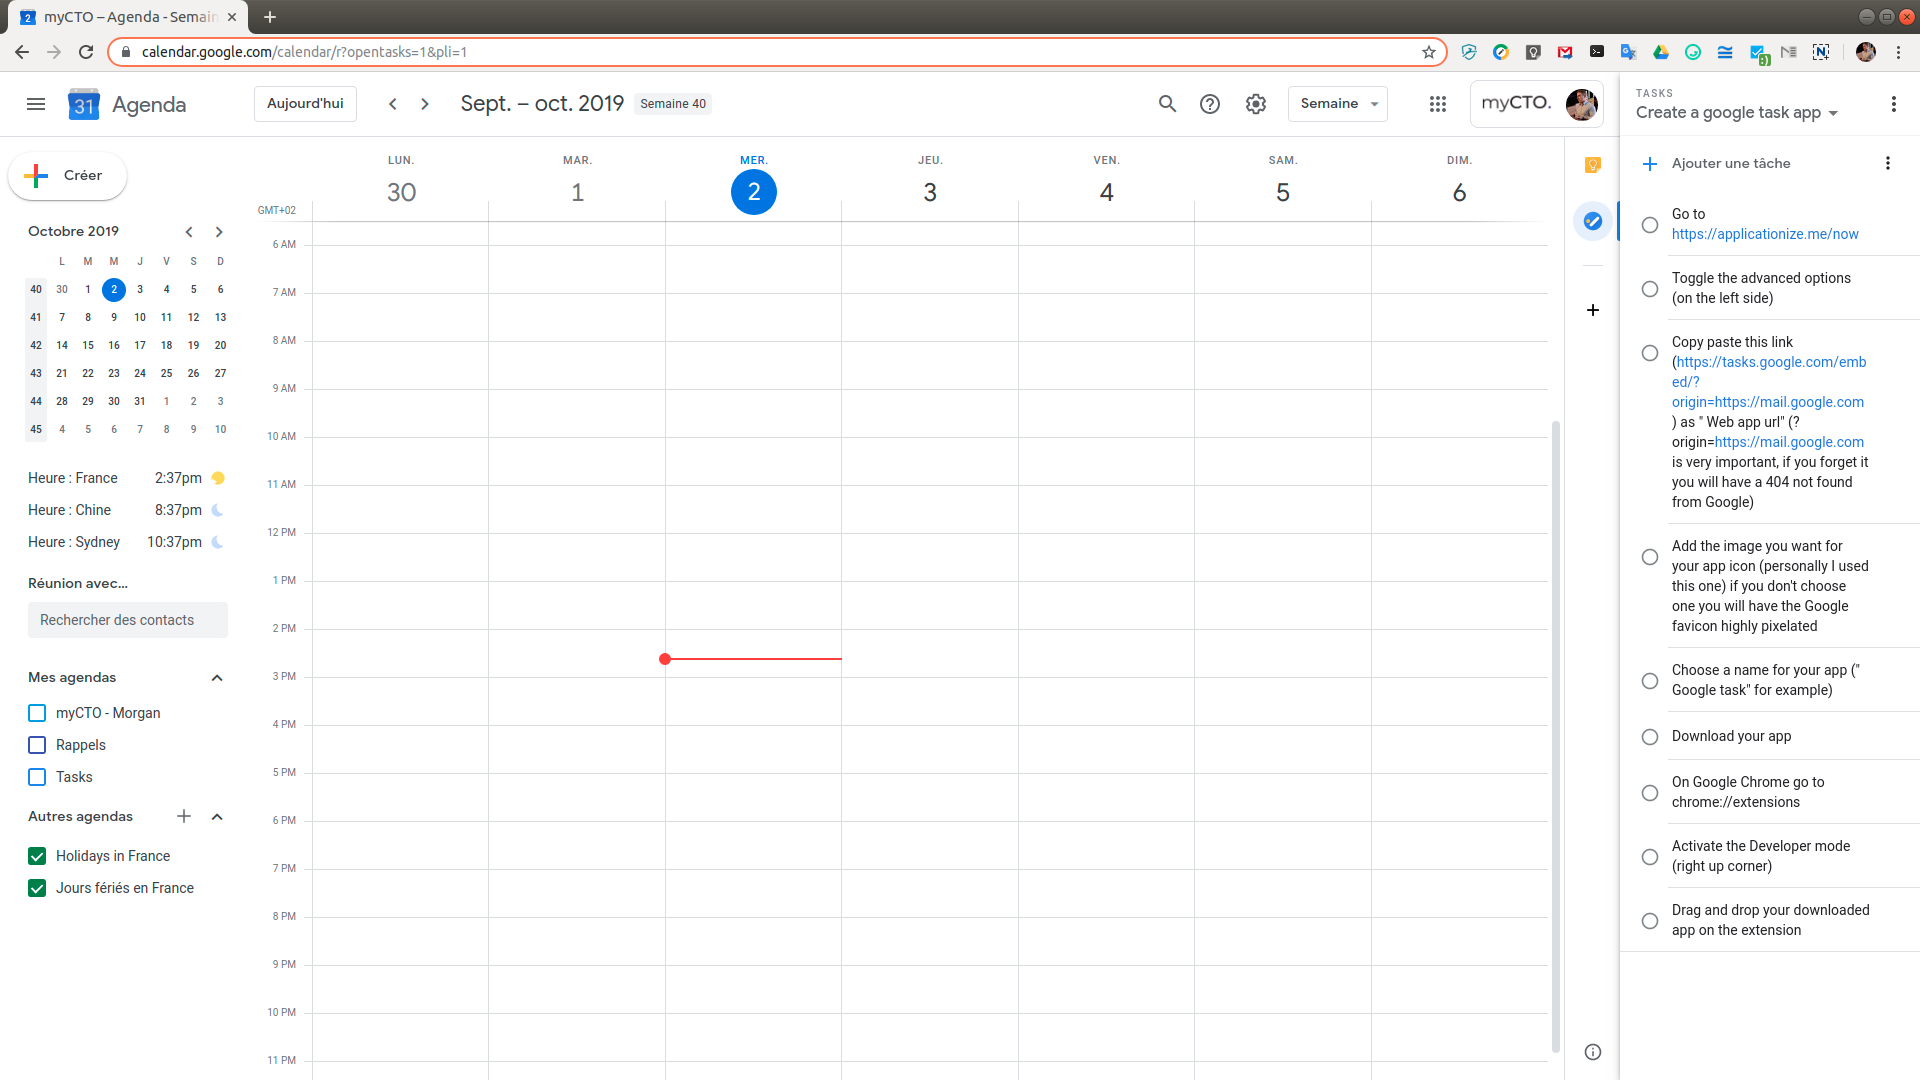
Task: Click the calendar grid vertical scrollbar
Action: [1556, 736]
